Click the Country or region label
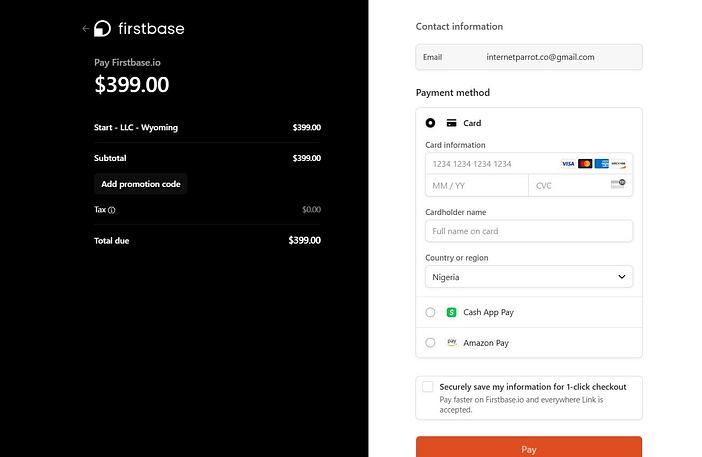 (x=457, y=258)
